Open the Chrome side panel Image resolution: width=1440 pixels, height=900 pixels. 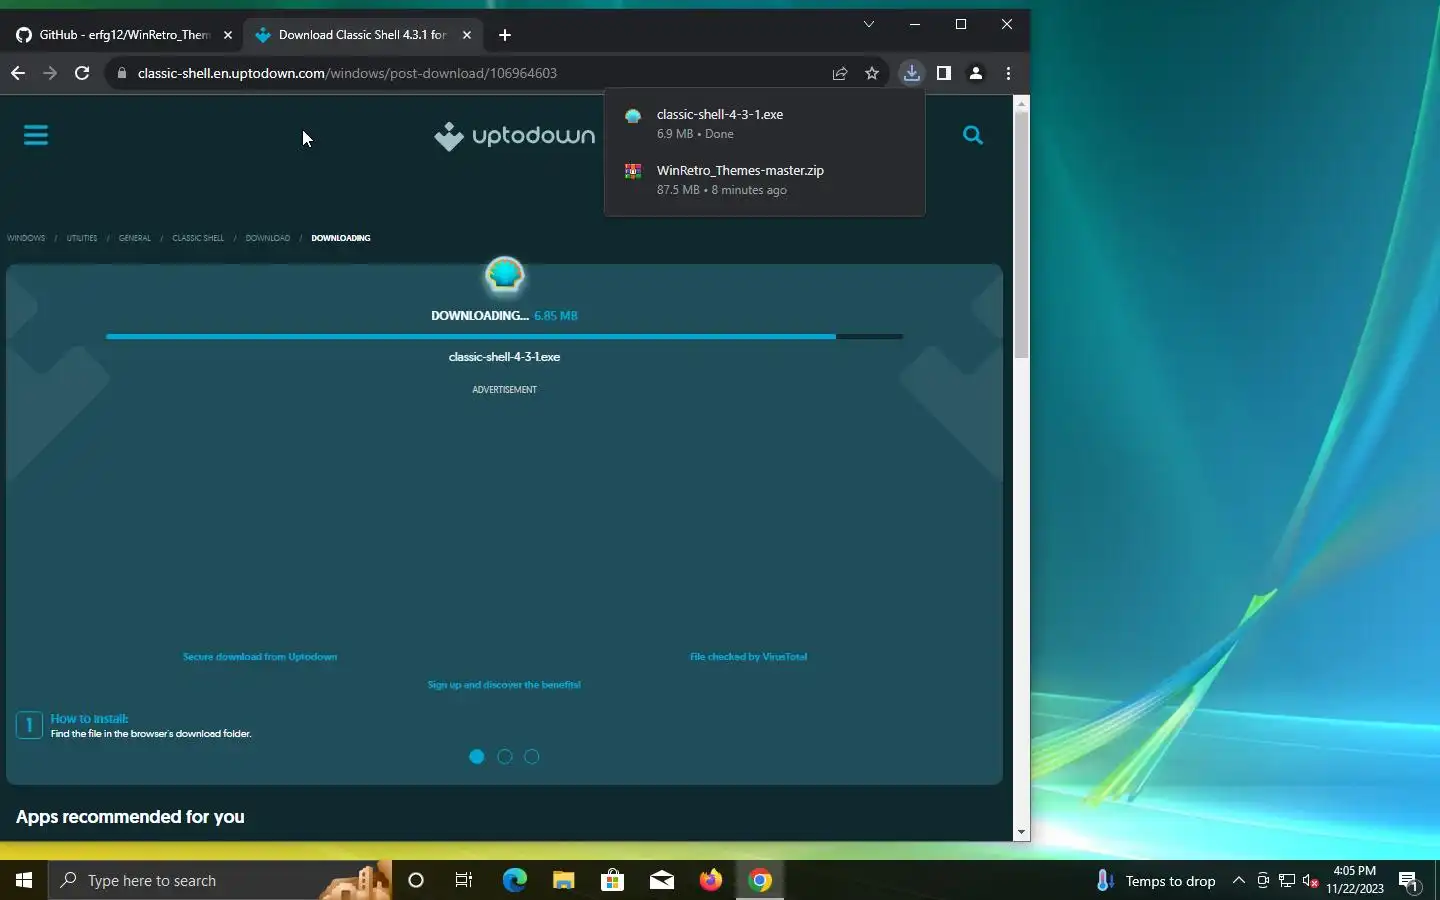pos(943,73)
